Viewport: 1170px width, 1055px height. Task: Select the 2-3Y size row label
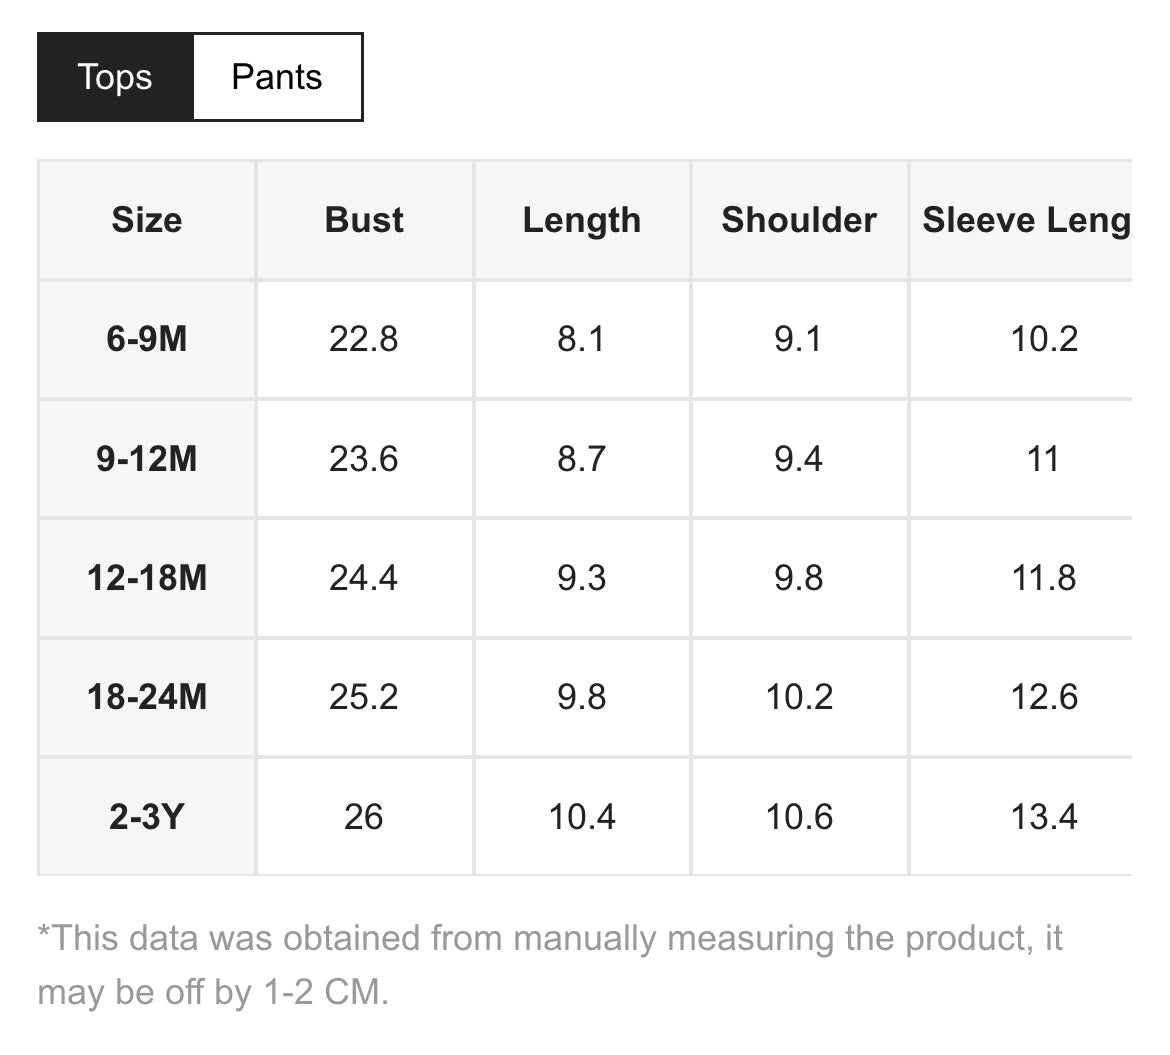[147, 817]
